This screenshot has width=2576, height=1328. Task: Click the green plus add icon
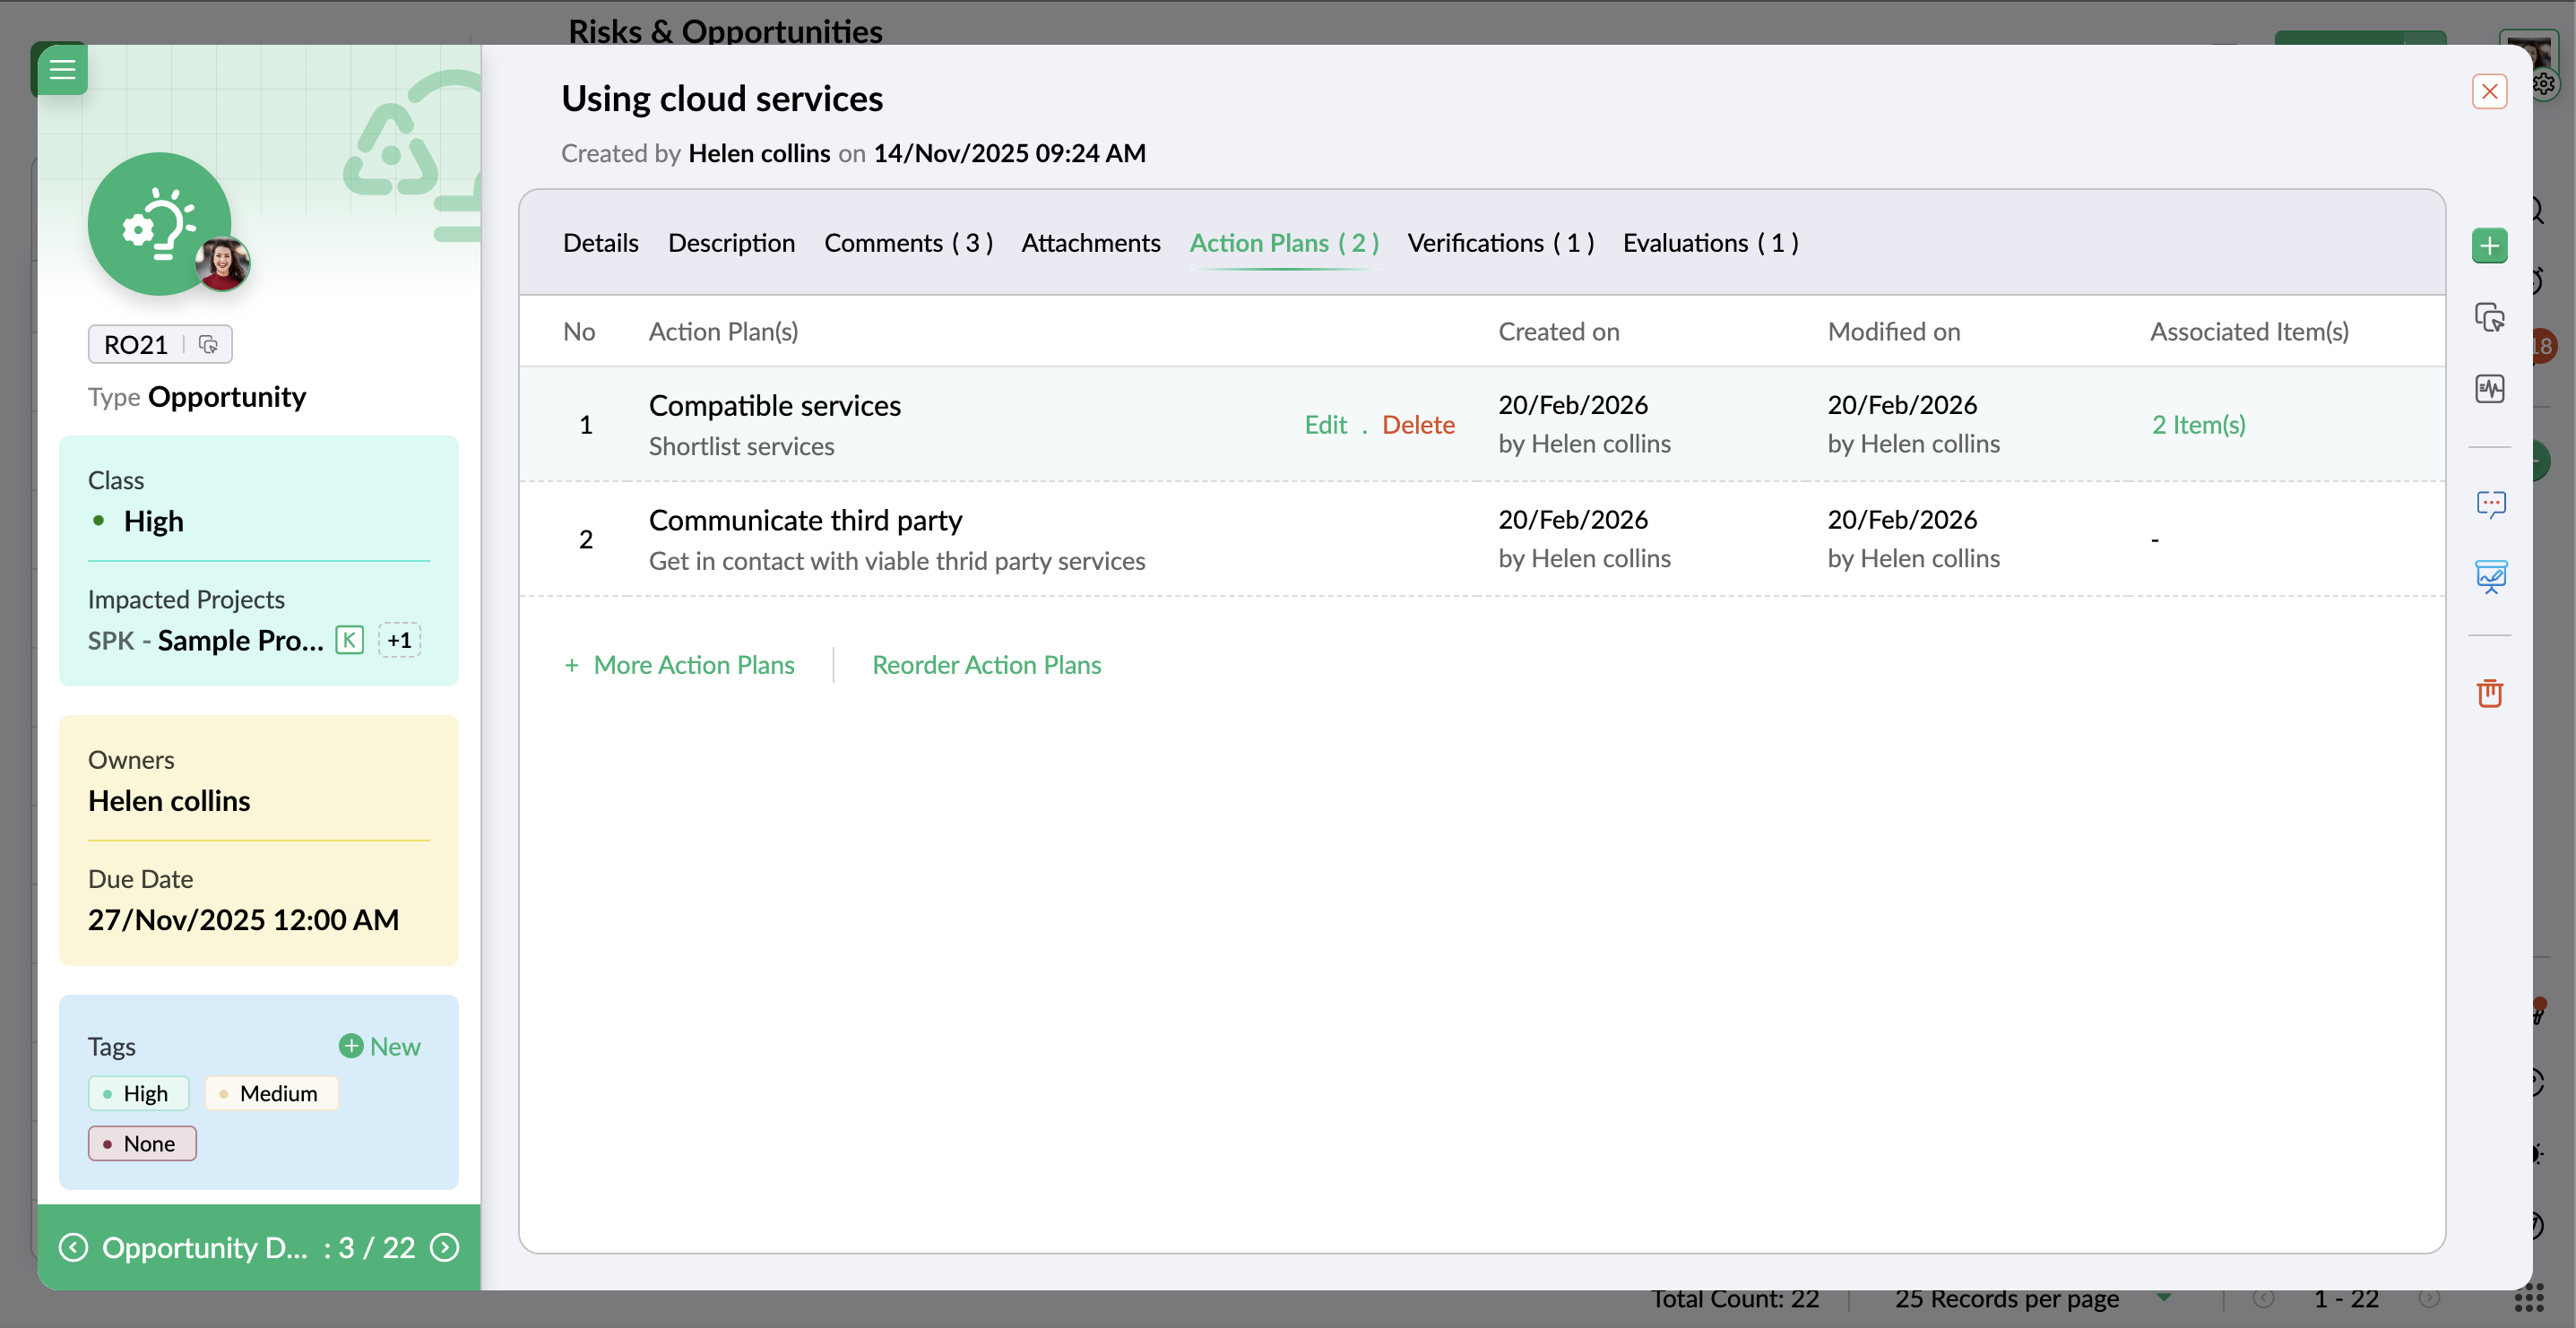[x=2489, y=245]
